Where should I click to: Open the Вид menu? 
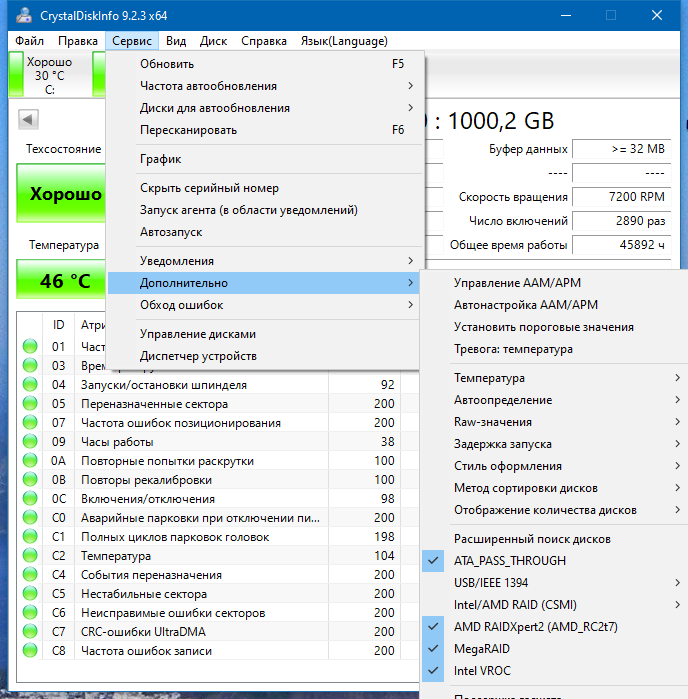pyautogui.click(x=176, y=41)
